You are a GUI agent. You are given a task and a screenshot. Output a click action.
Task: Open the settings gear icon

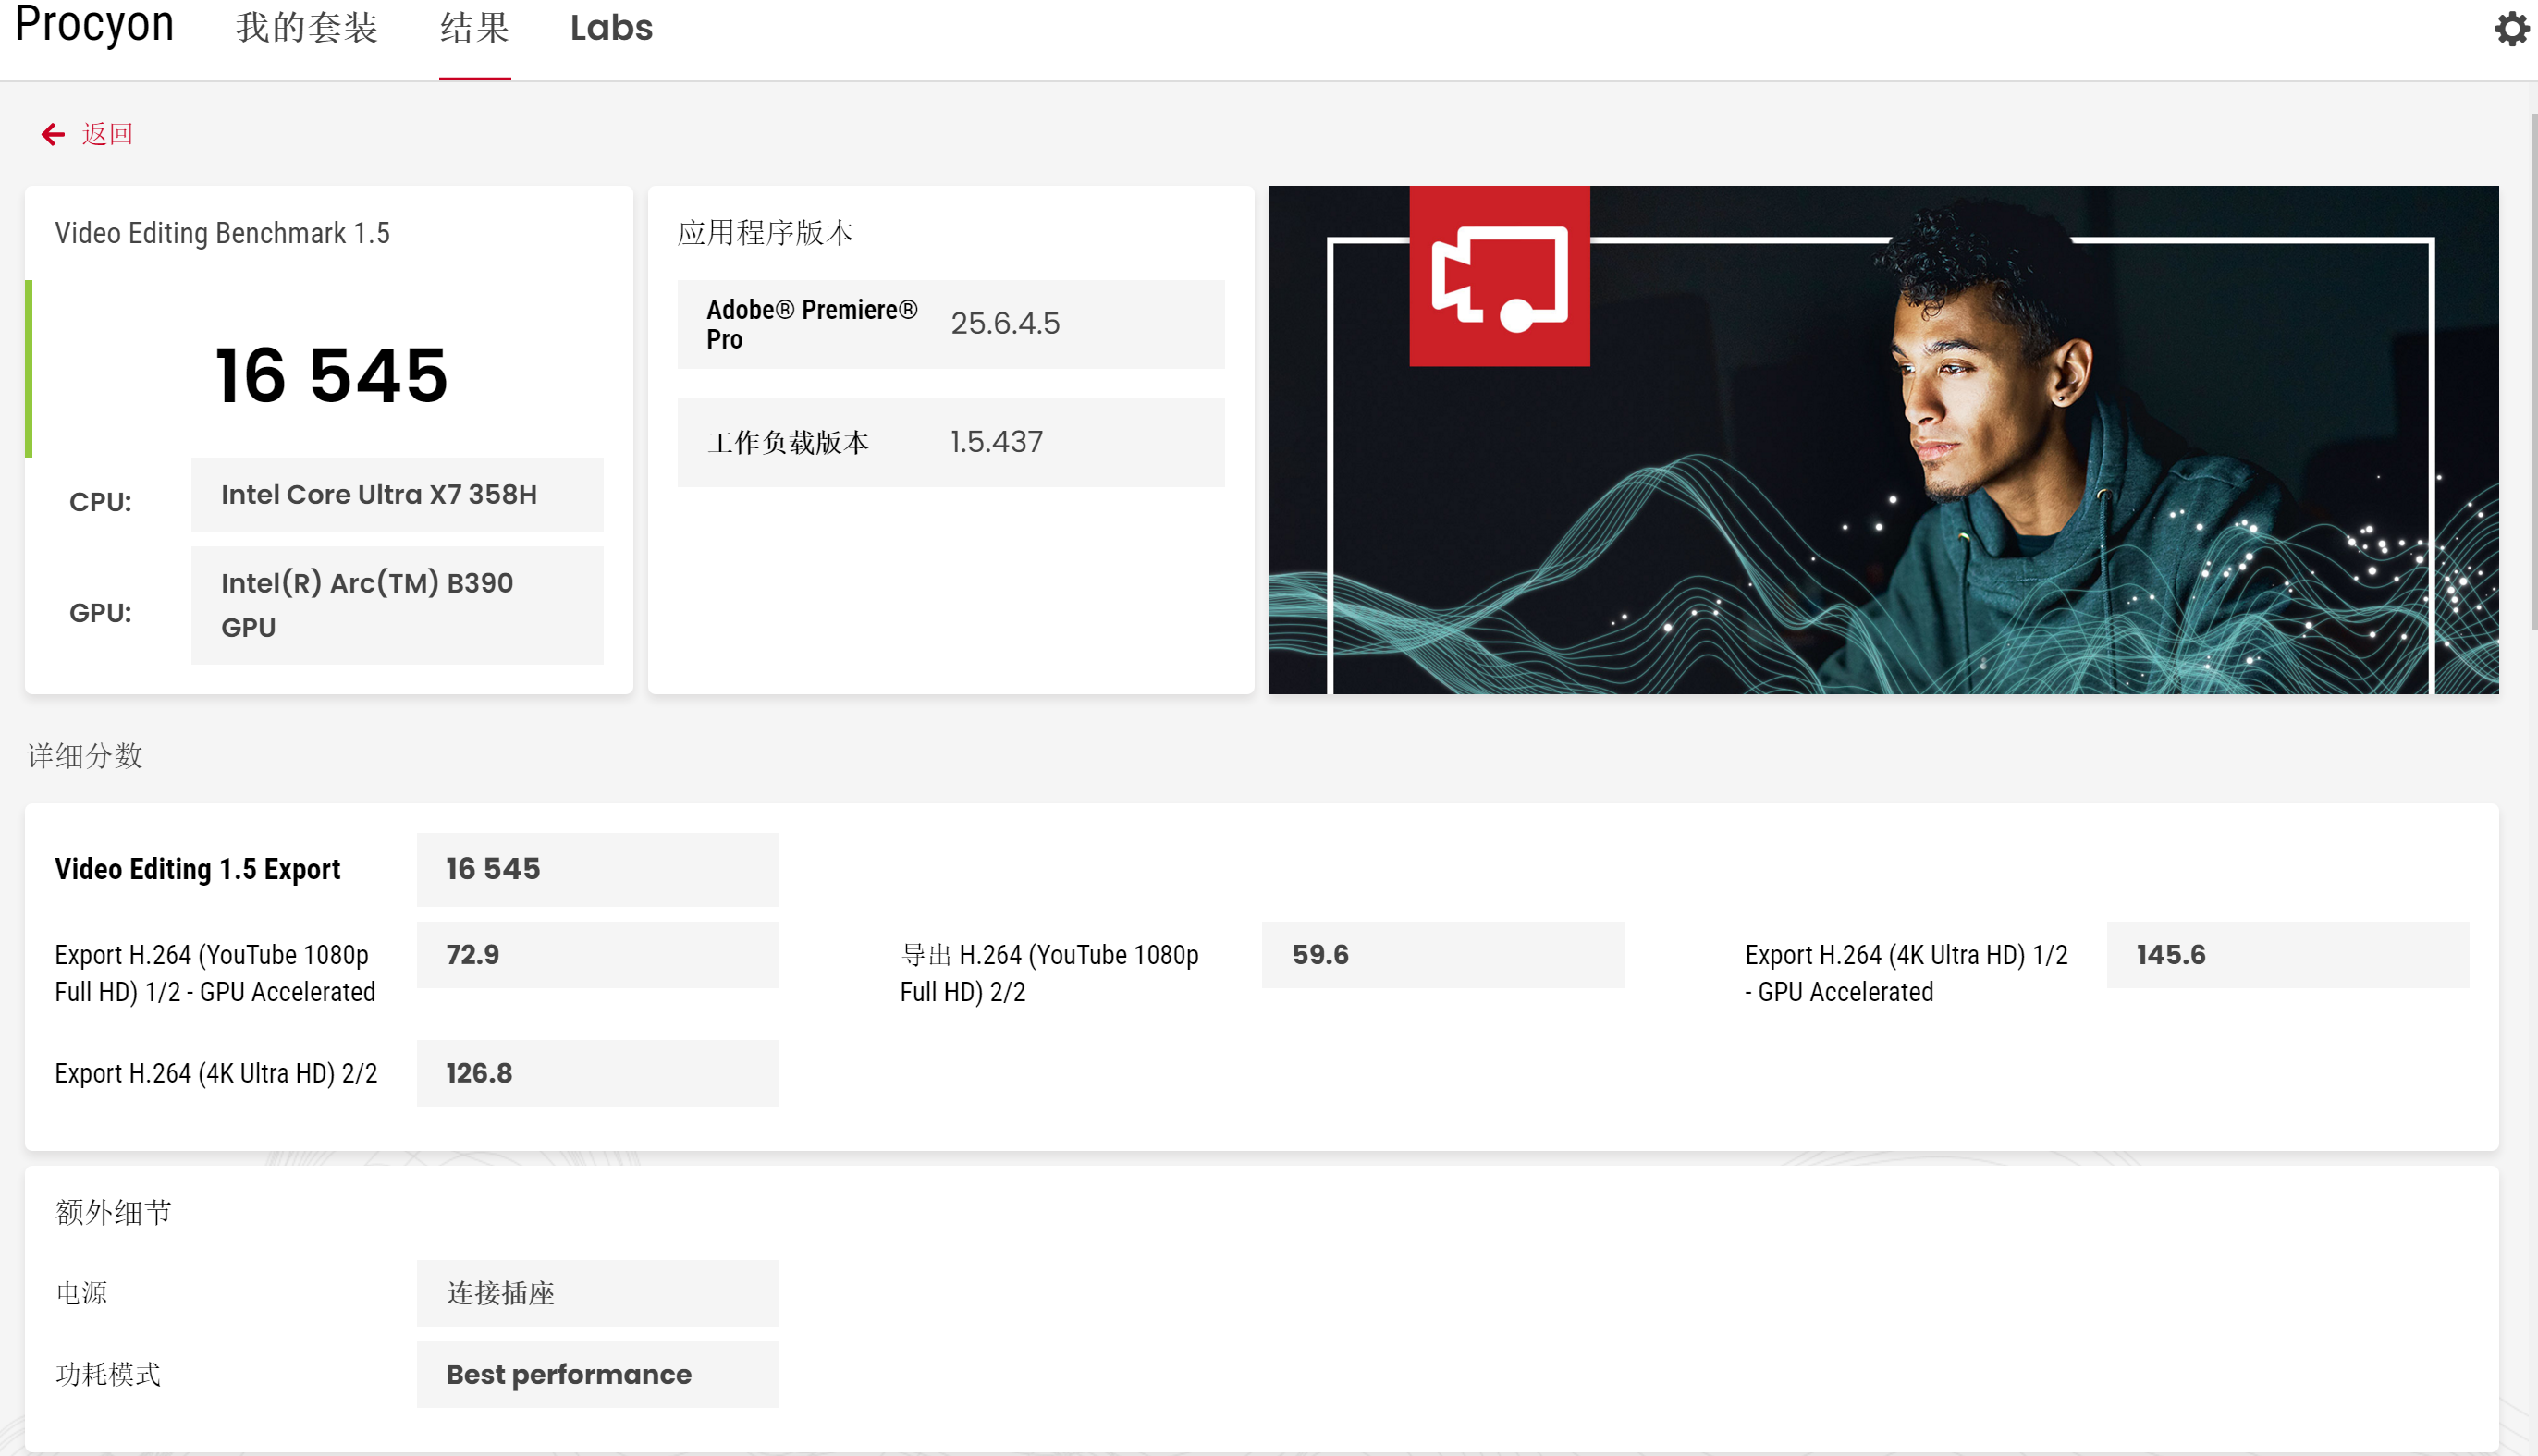[2510, 29]
